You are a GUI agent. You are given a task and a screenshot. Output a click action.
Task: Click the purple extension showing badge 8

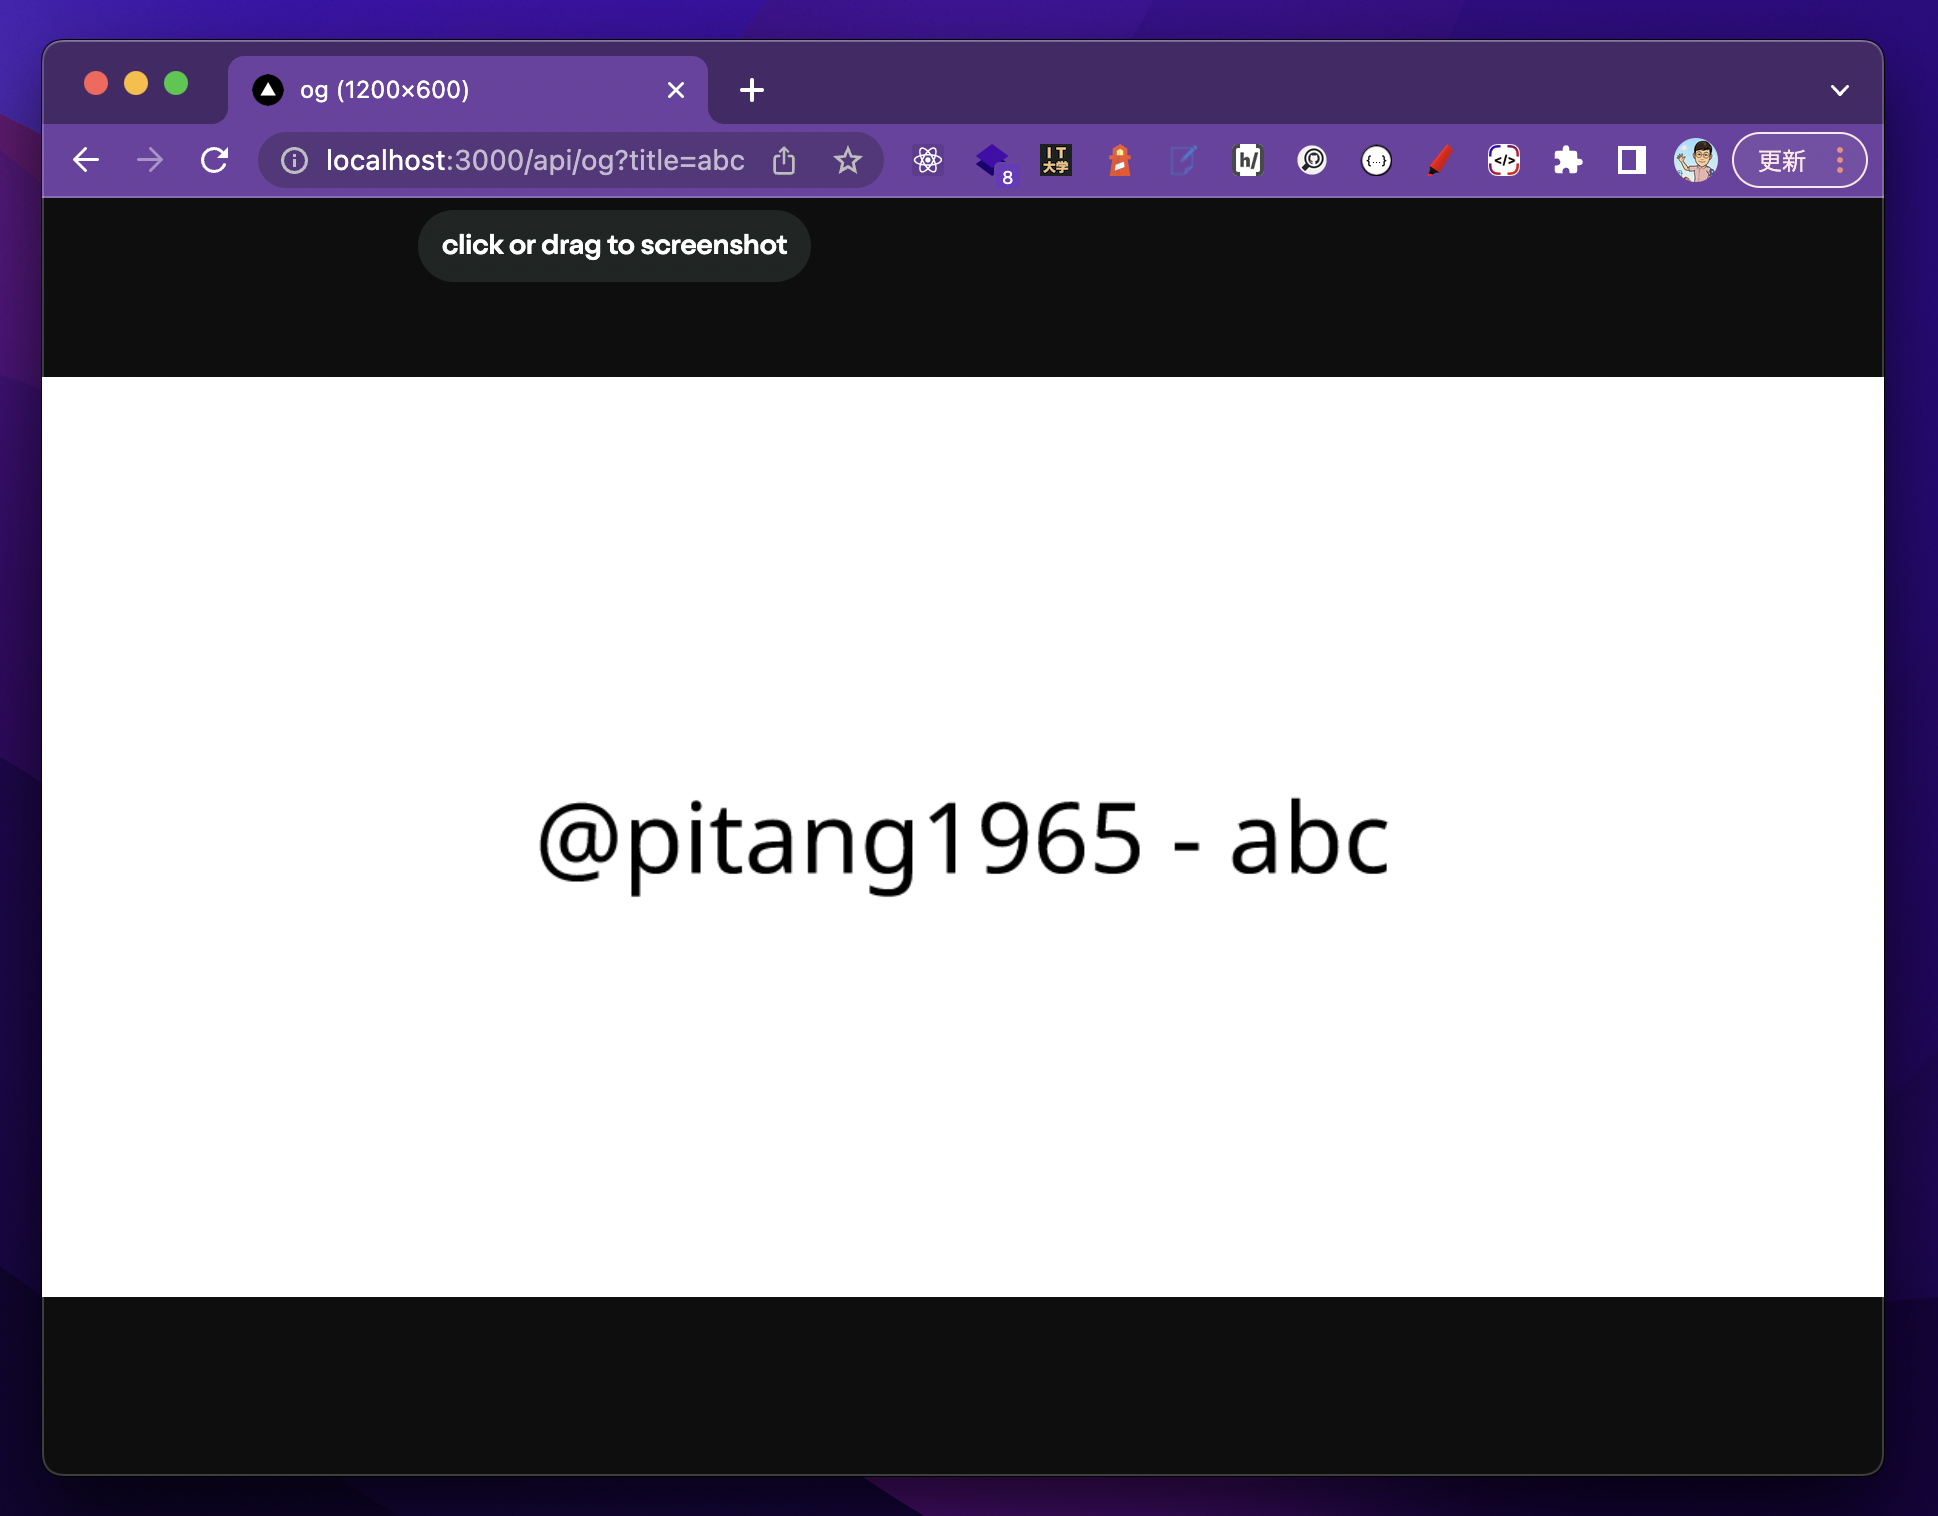[x=993, y=160]
